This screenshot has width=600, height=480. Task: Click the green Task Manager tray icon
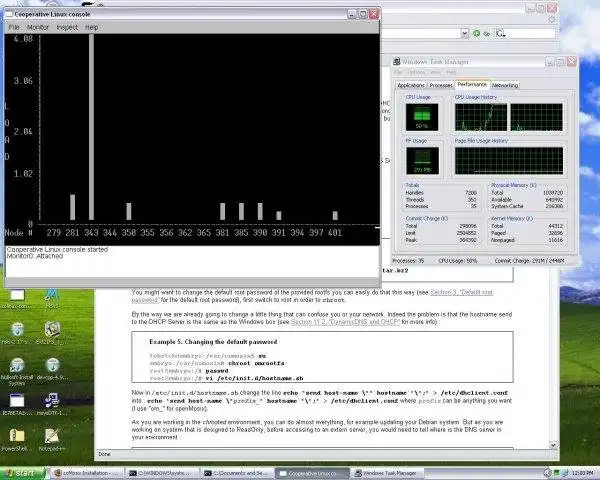[x=557, y=473]
